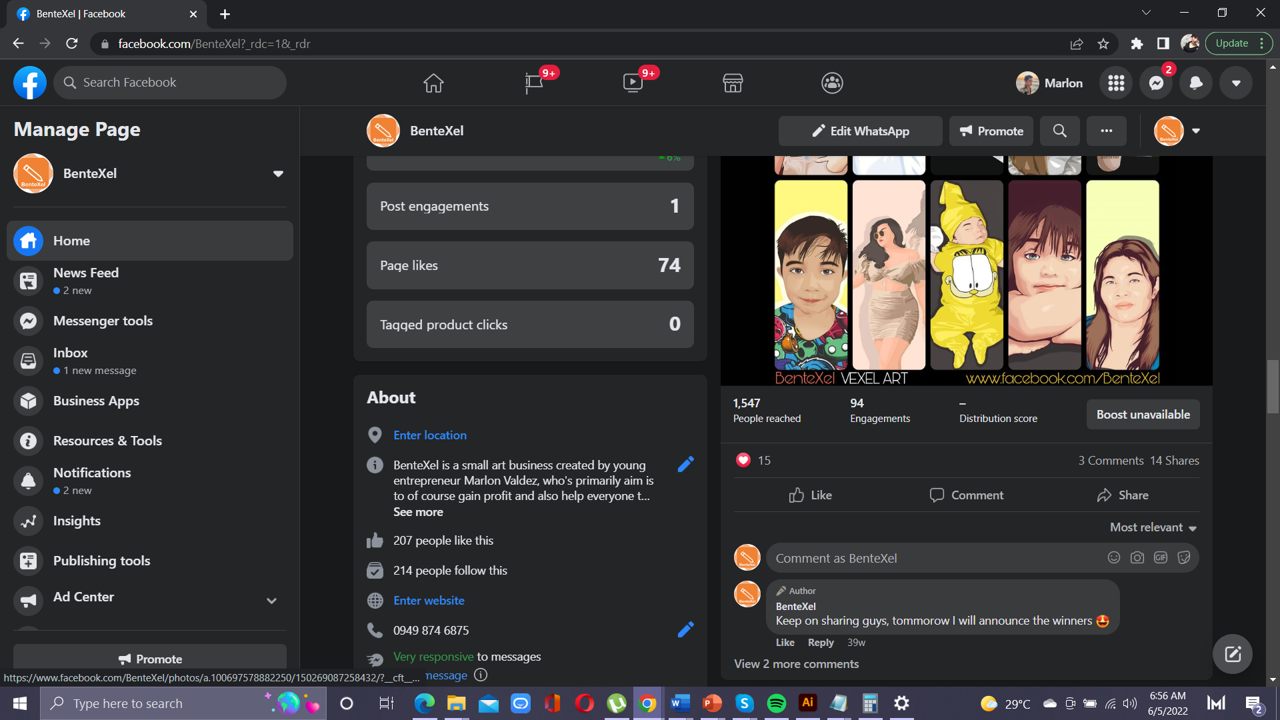This screenshot has width=1280, height=720.
Task: Launch Microsoft Word from the taskbar
Action: (680, 704)
